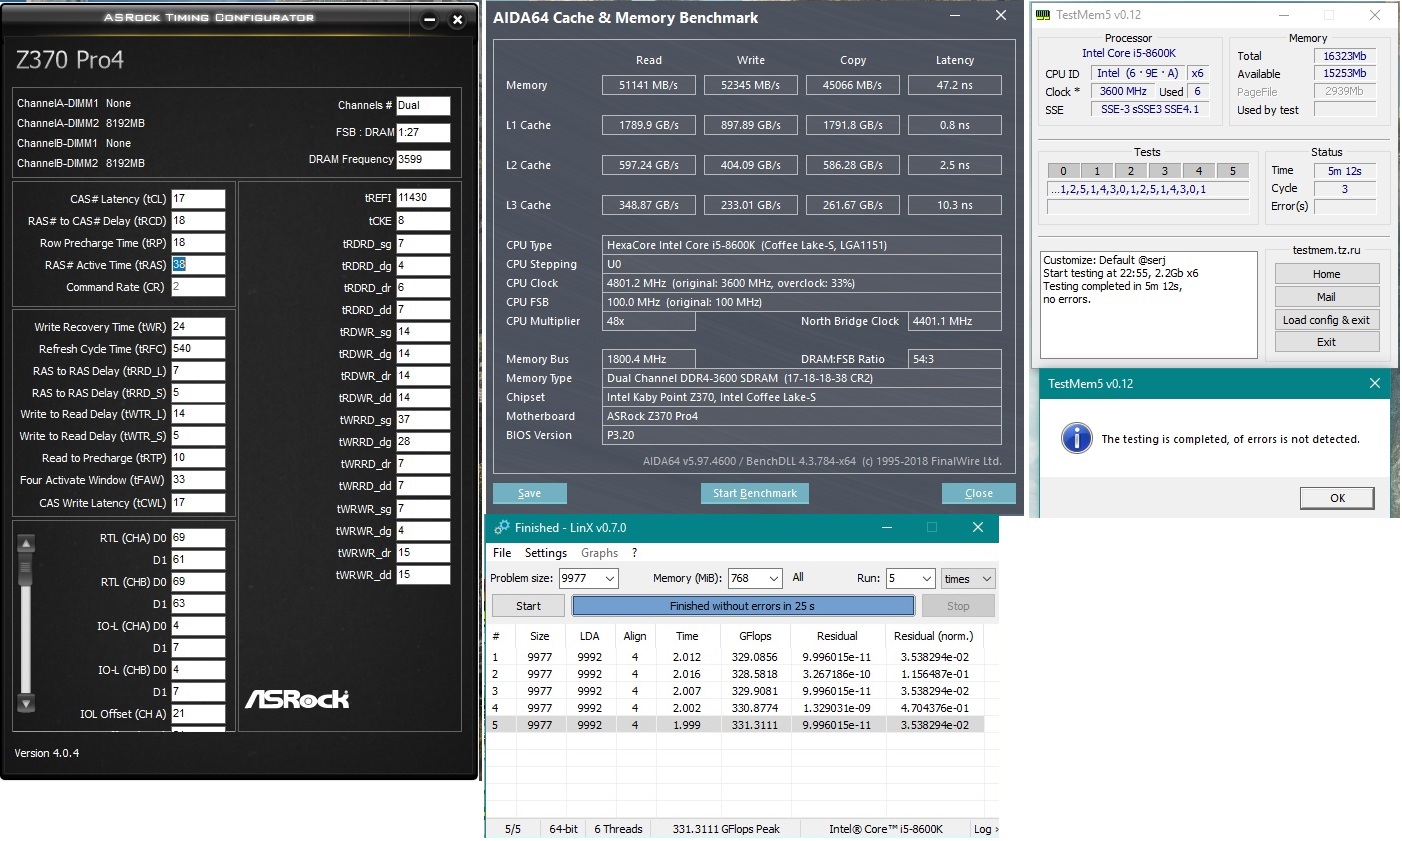Open the ? help menu in LinX

(x=634, y=553)
